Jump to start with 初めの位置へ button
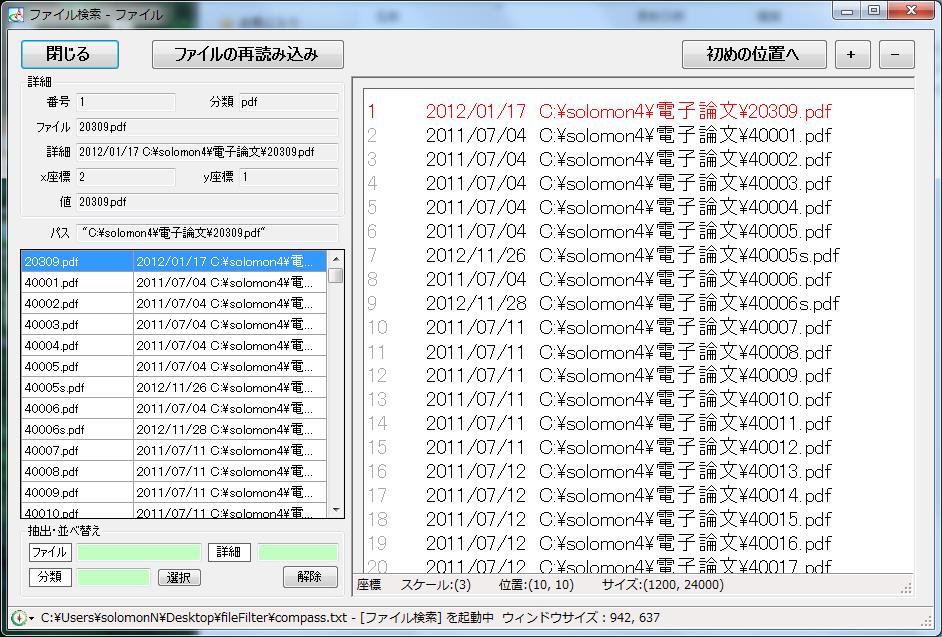This screenshot has height=637, width=942. [x=754, y=54]
